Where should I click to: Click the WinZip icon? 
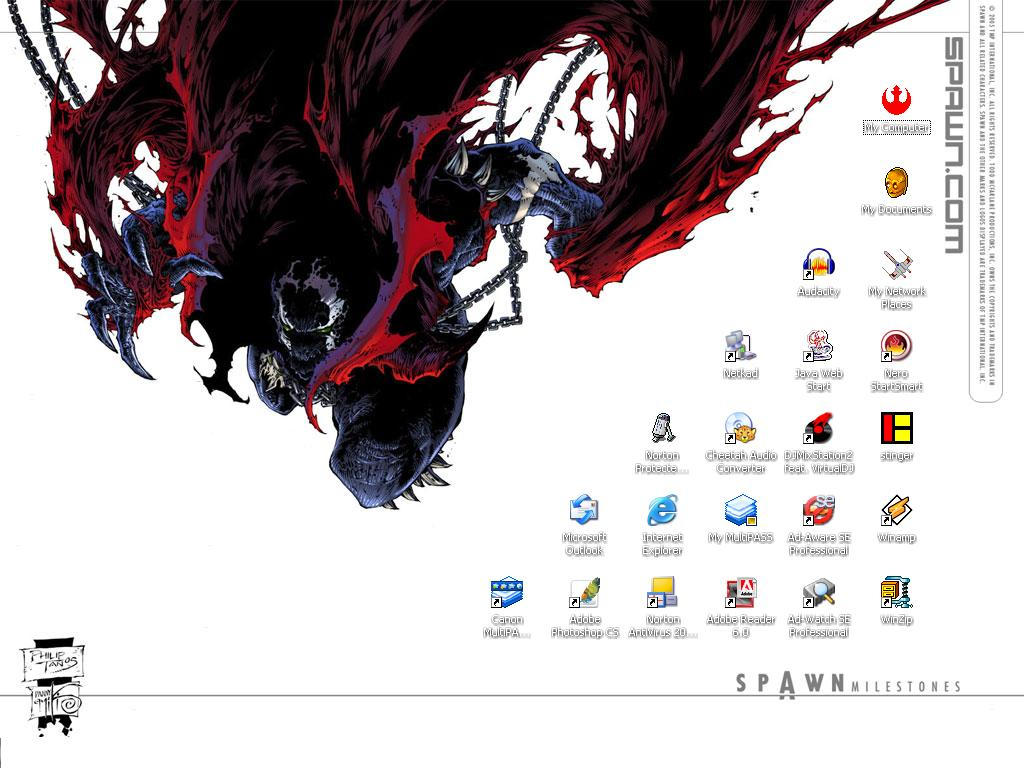coord(896,592)
